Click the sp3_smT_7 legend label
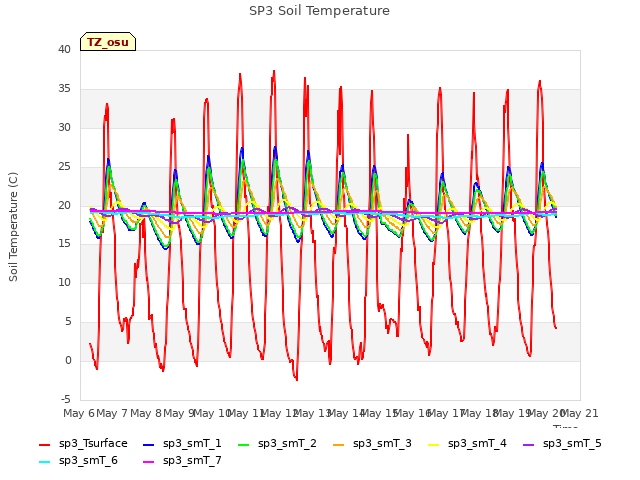 (192, 460)
